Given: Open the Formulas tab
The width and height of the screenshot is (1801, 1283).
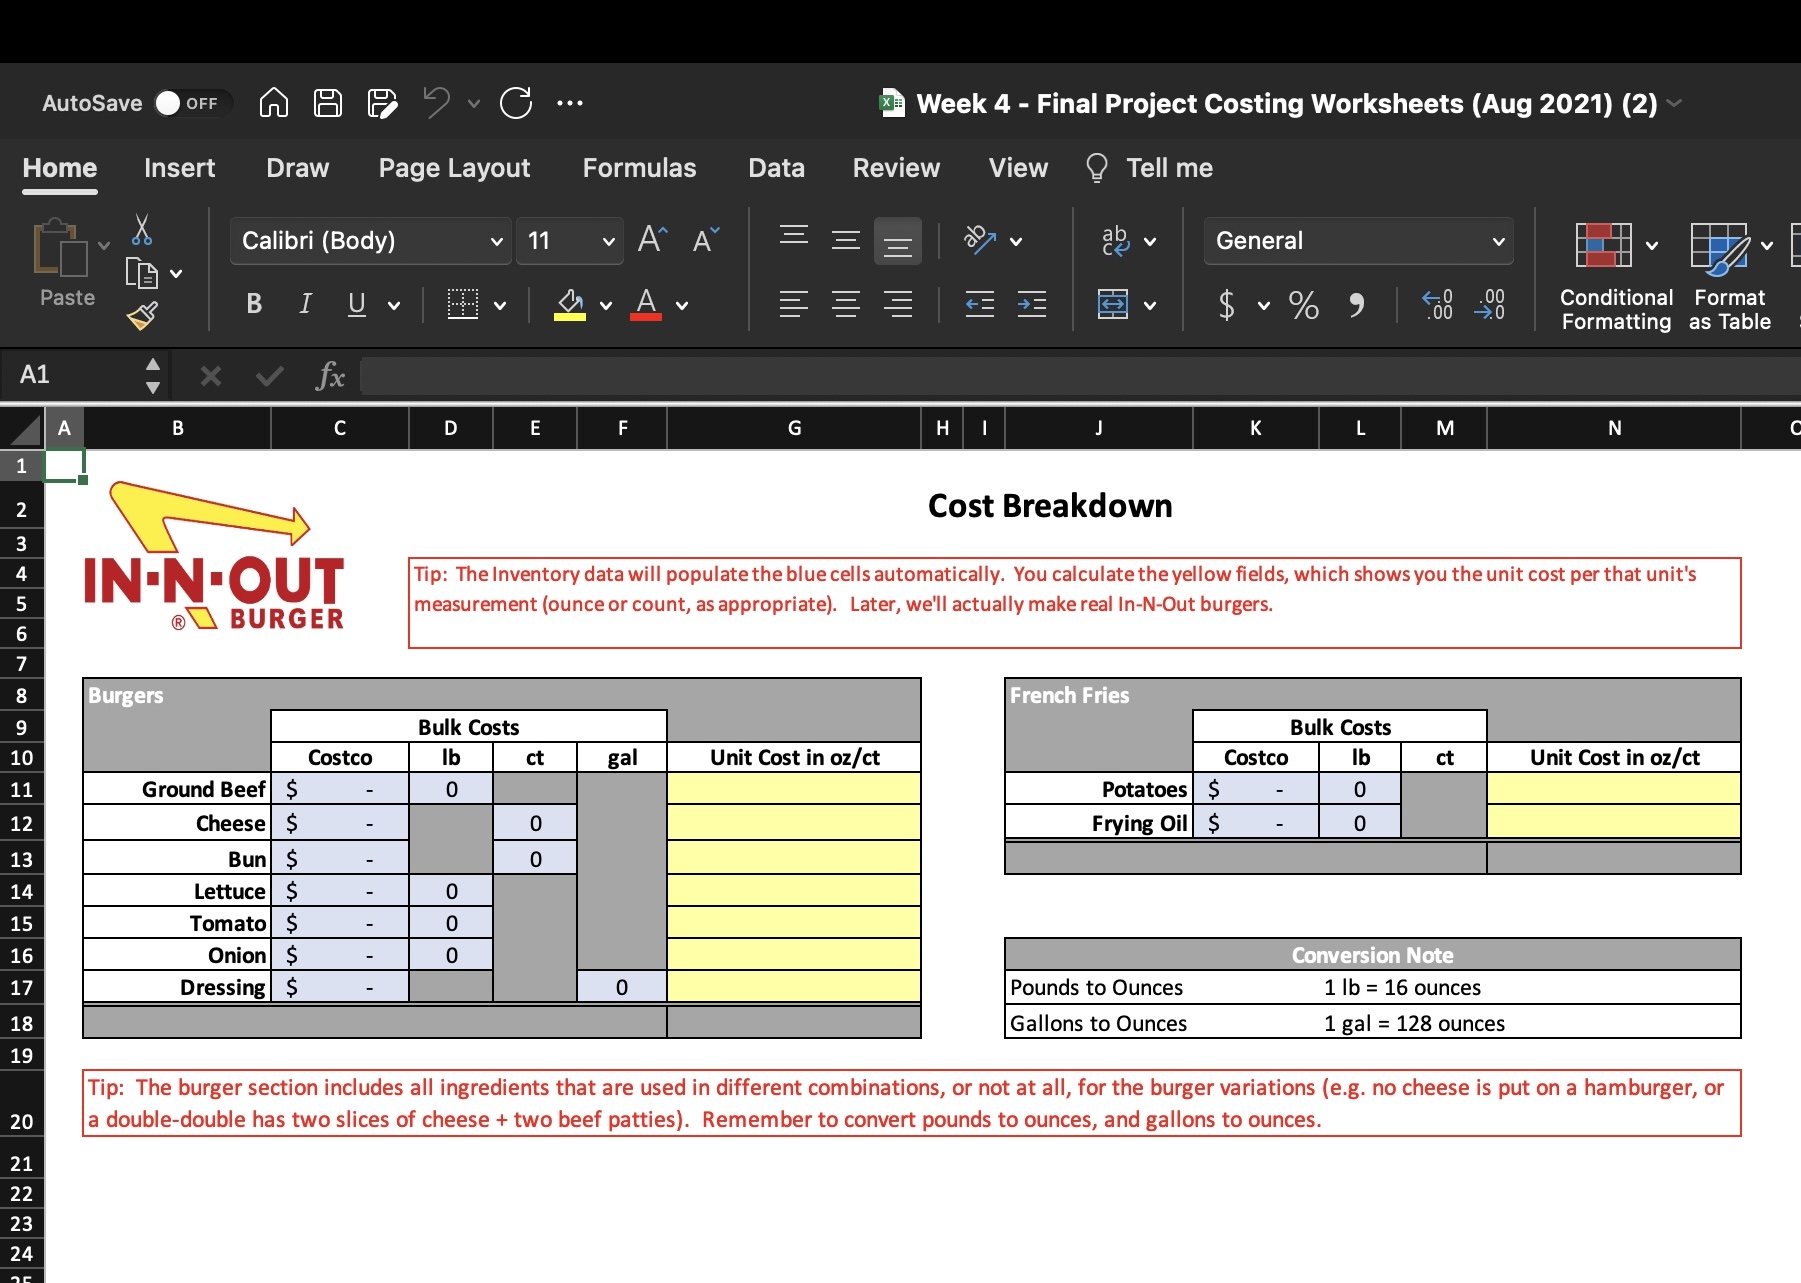Looking at the screenshot, I should pyautogui.click(x=639, y=168).
